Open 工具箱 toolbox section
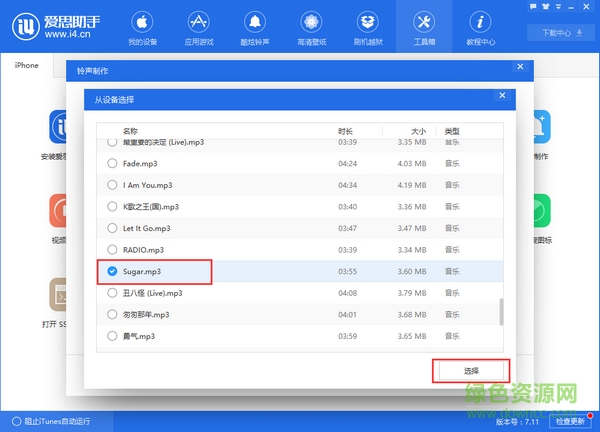The image size is (600, 432). 423,28
